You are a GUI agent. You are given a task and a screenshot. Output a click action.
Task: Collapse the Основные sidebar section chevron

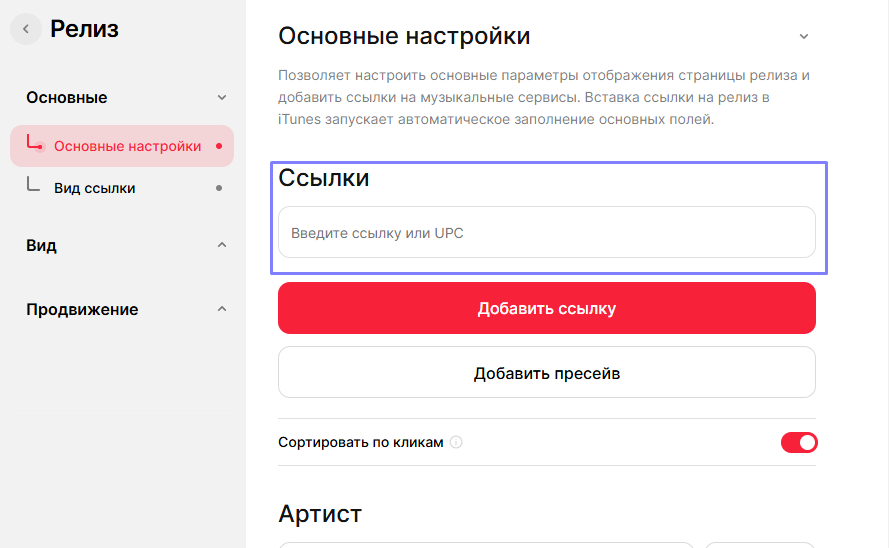222,98
